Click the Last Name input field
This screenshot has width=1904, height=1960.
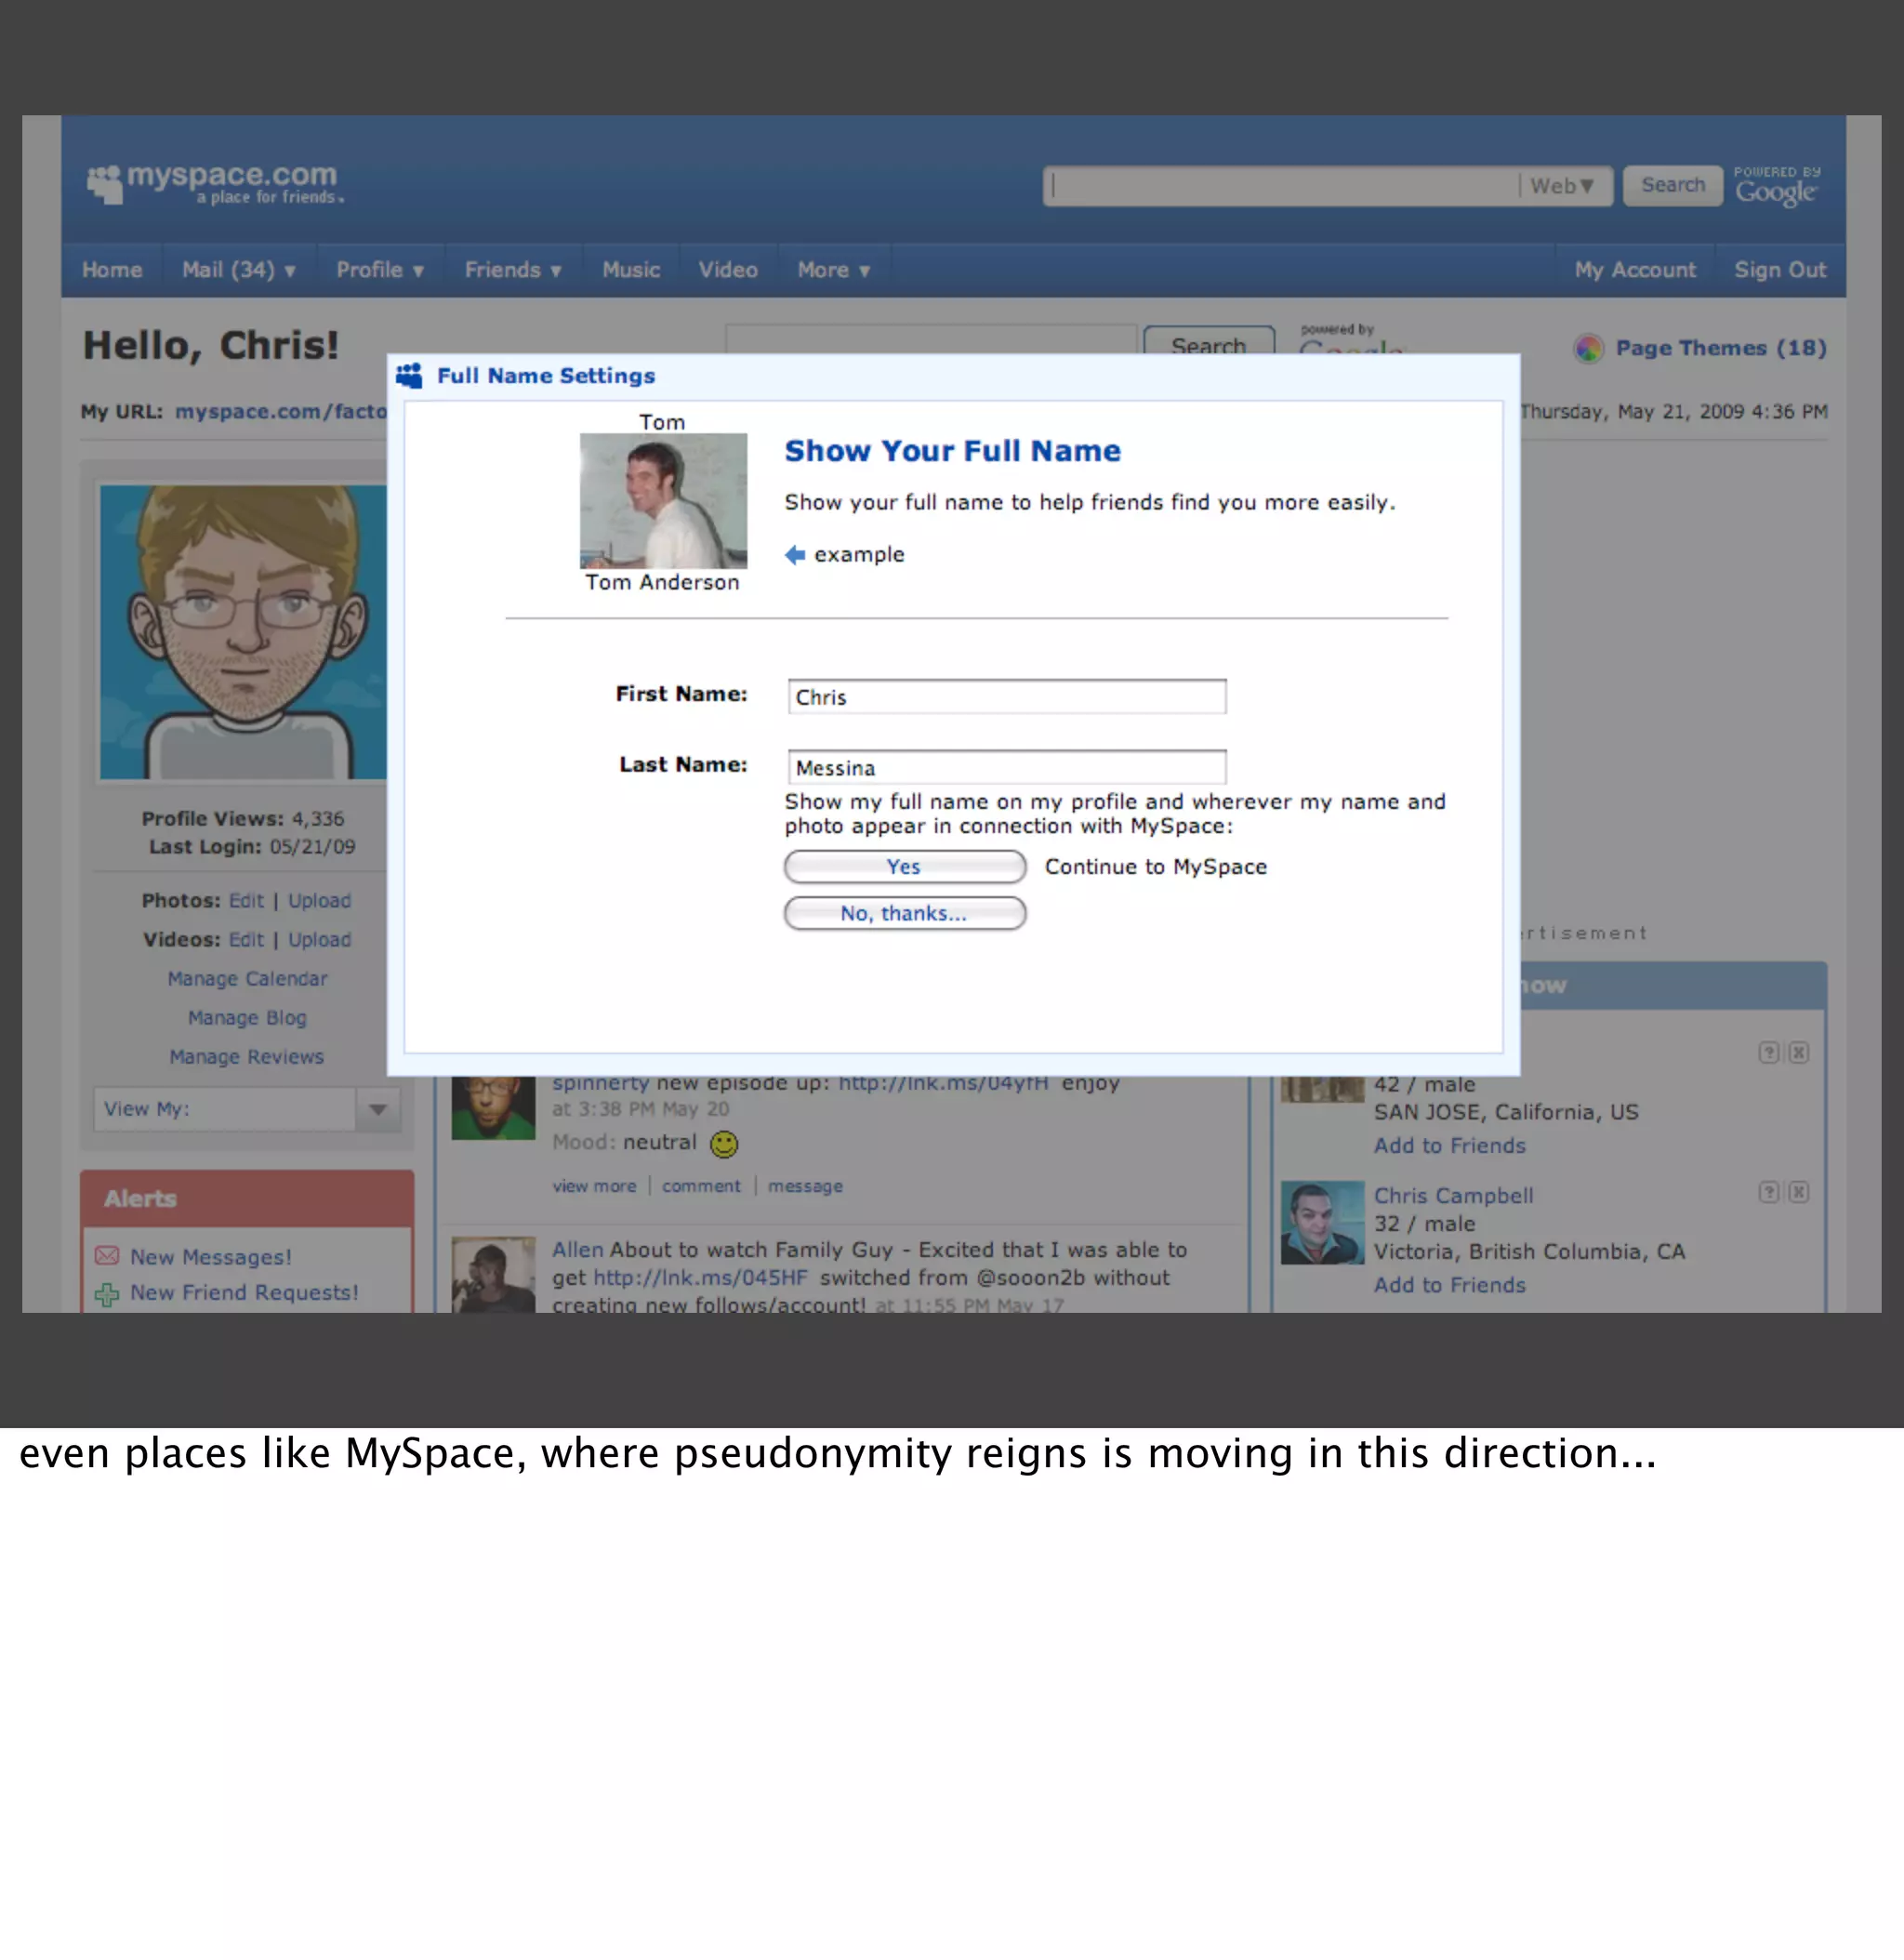point(1007,767)
